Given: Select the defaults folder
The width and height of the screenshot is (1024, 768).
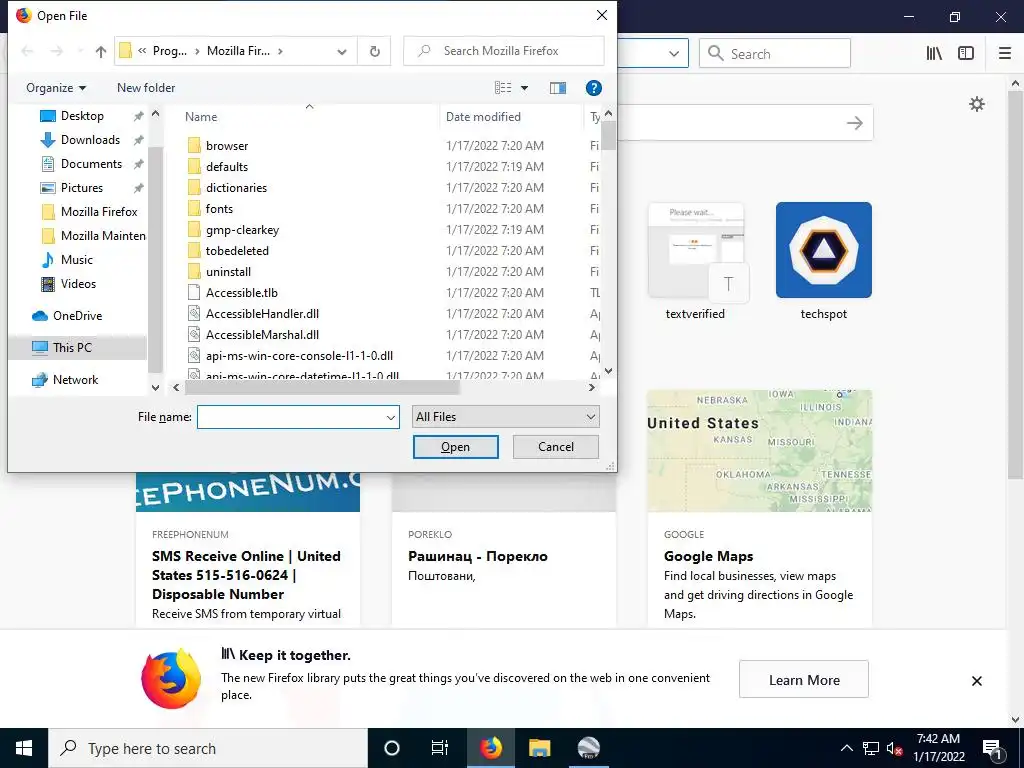Looking at the screenshot, I should pyautogui.click(x=227, y=167).
